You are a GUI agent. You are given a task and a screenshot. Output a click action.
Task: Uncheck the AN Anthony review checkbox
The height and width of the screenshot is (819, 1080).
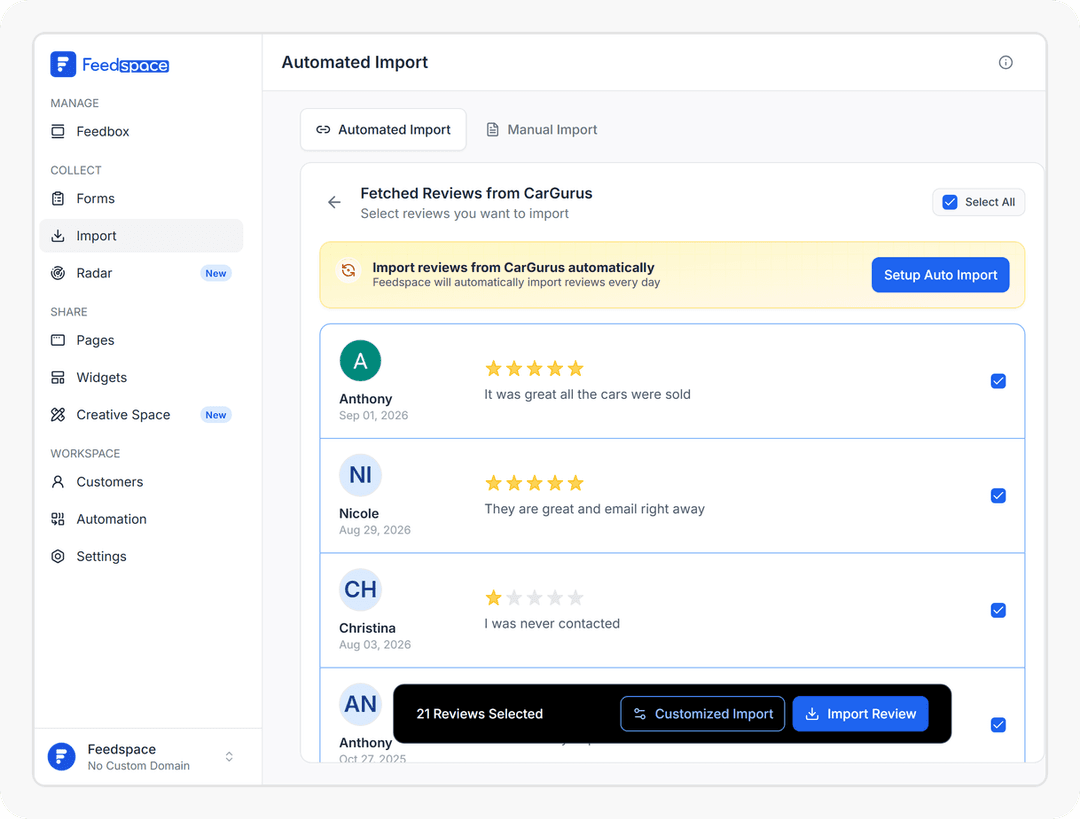pos(998,725)
